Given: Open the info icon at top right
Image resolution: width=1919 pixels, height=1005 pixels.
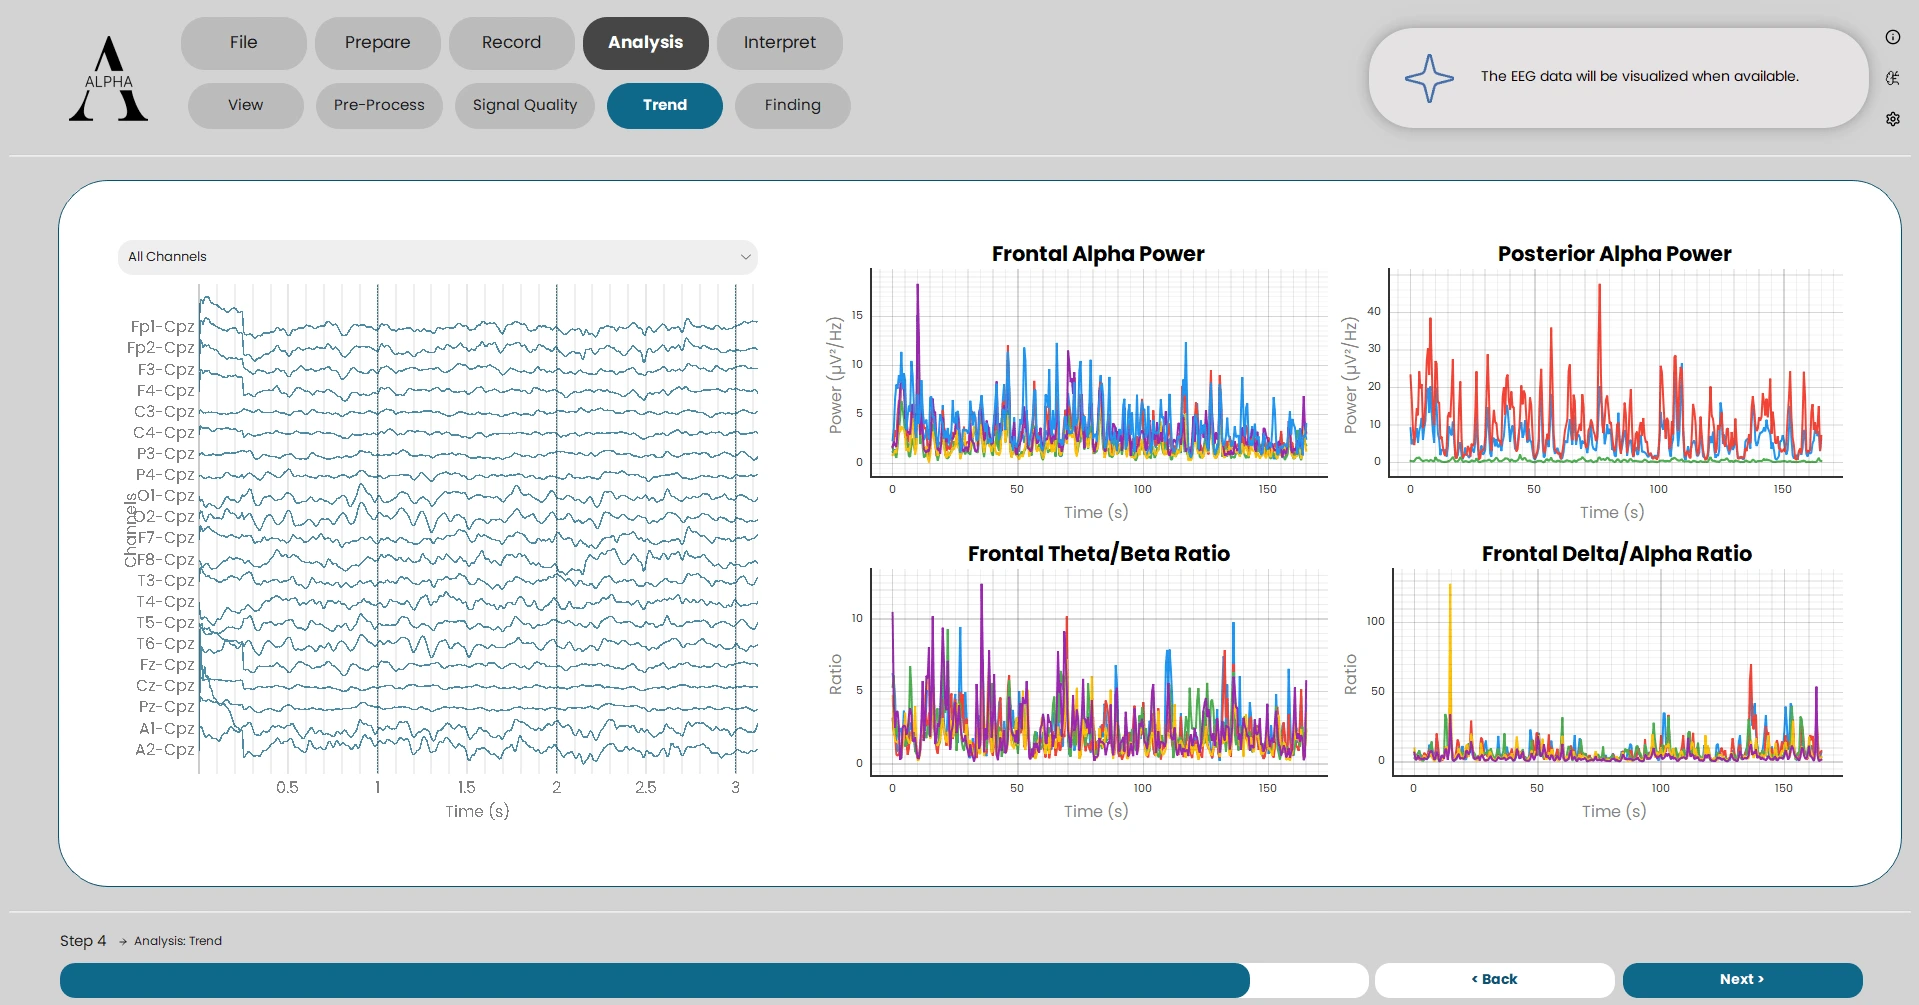Looking at the screenshot, I should coord(1892,38).
